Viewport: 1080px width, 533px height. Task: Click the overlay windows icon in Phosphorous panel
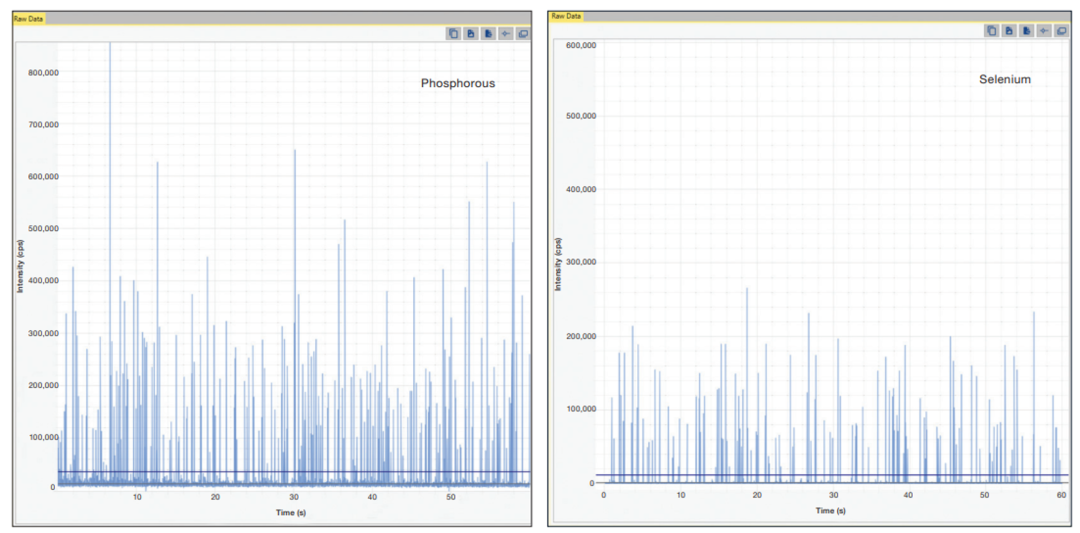tap(524, 33)
